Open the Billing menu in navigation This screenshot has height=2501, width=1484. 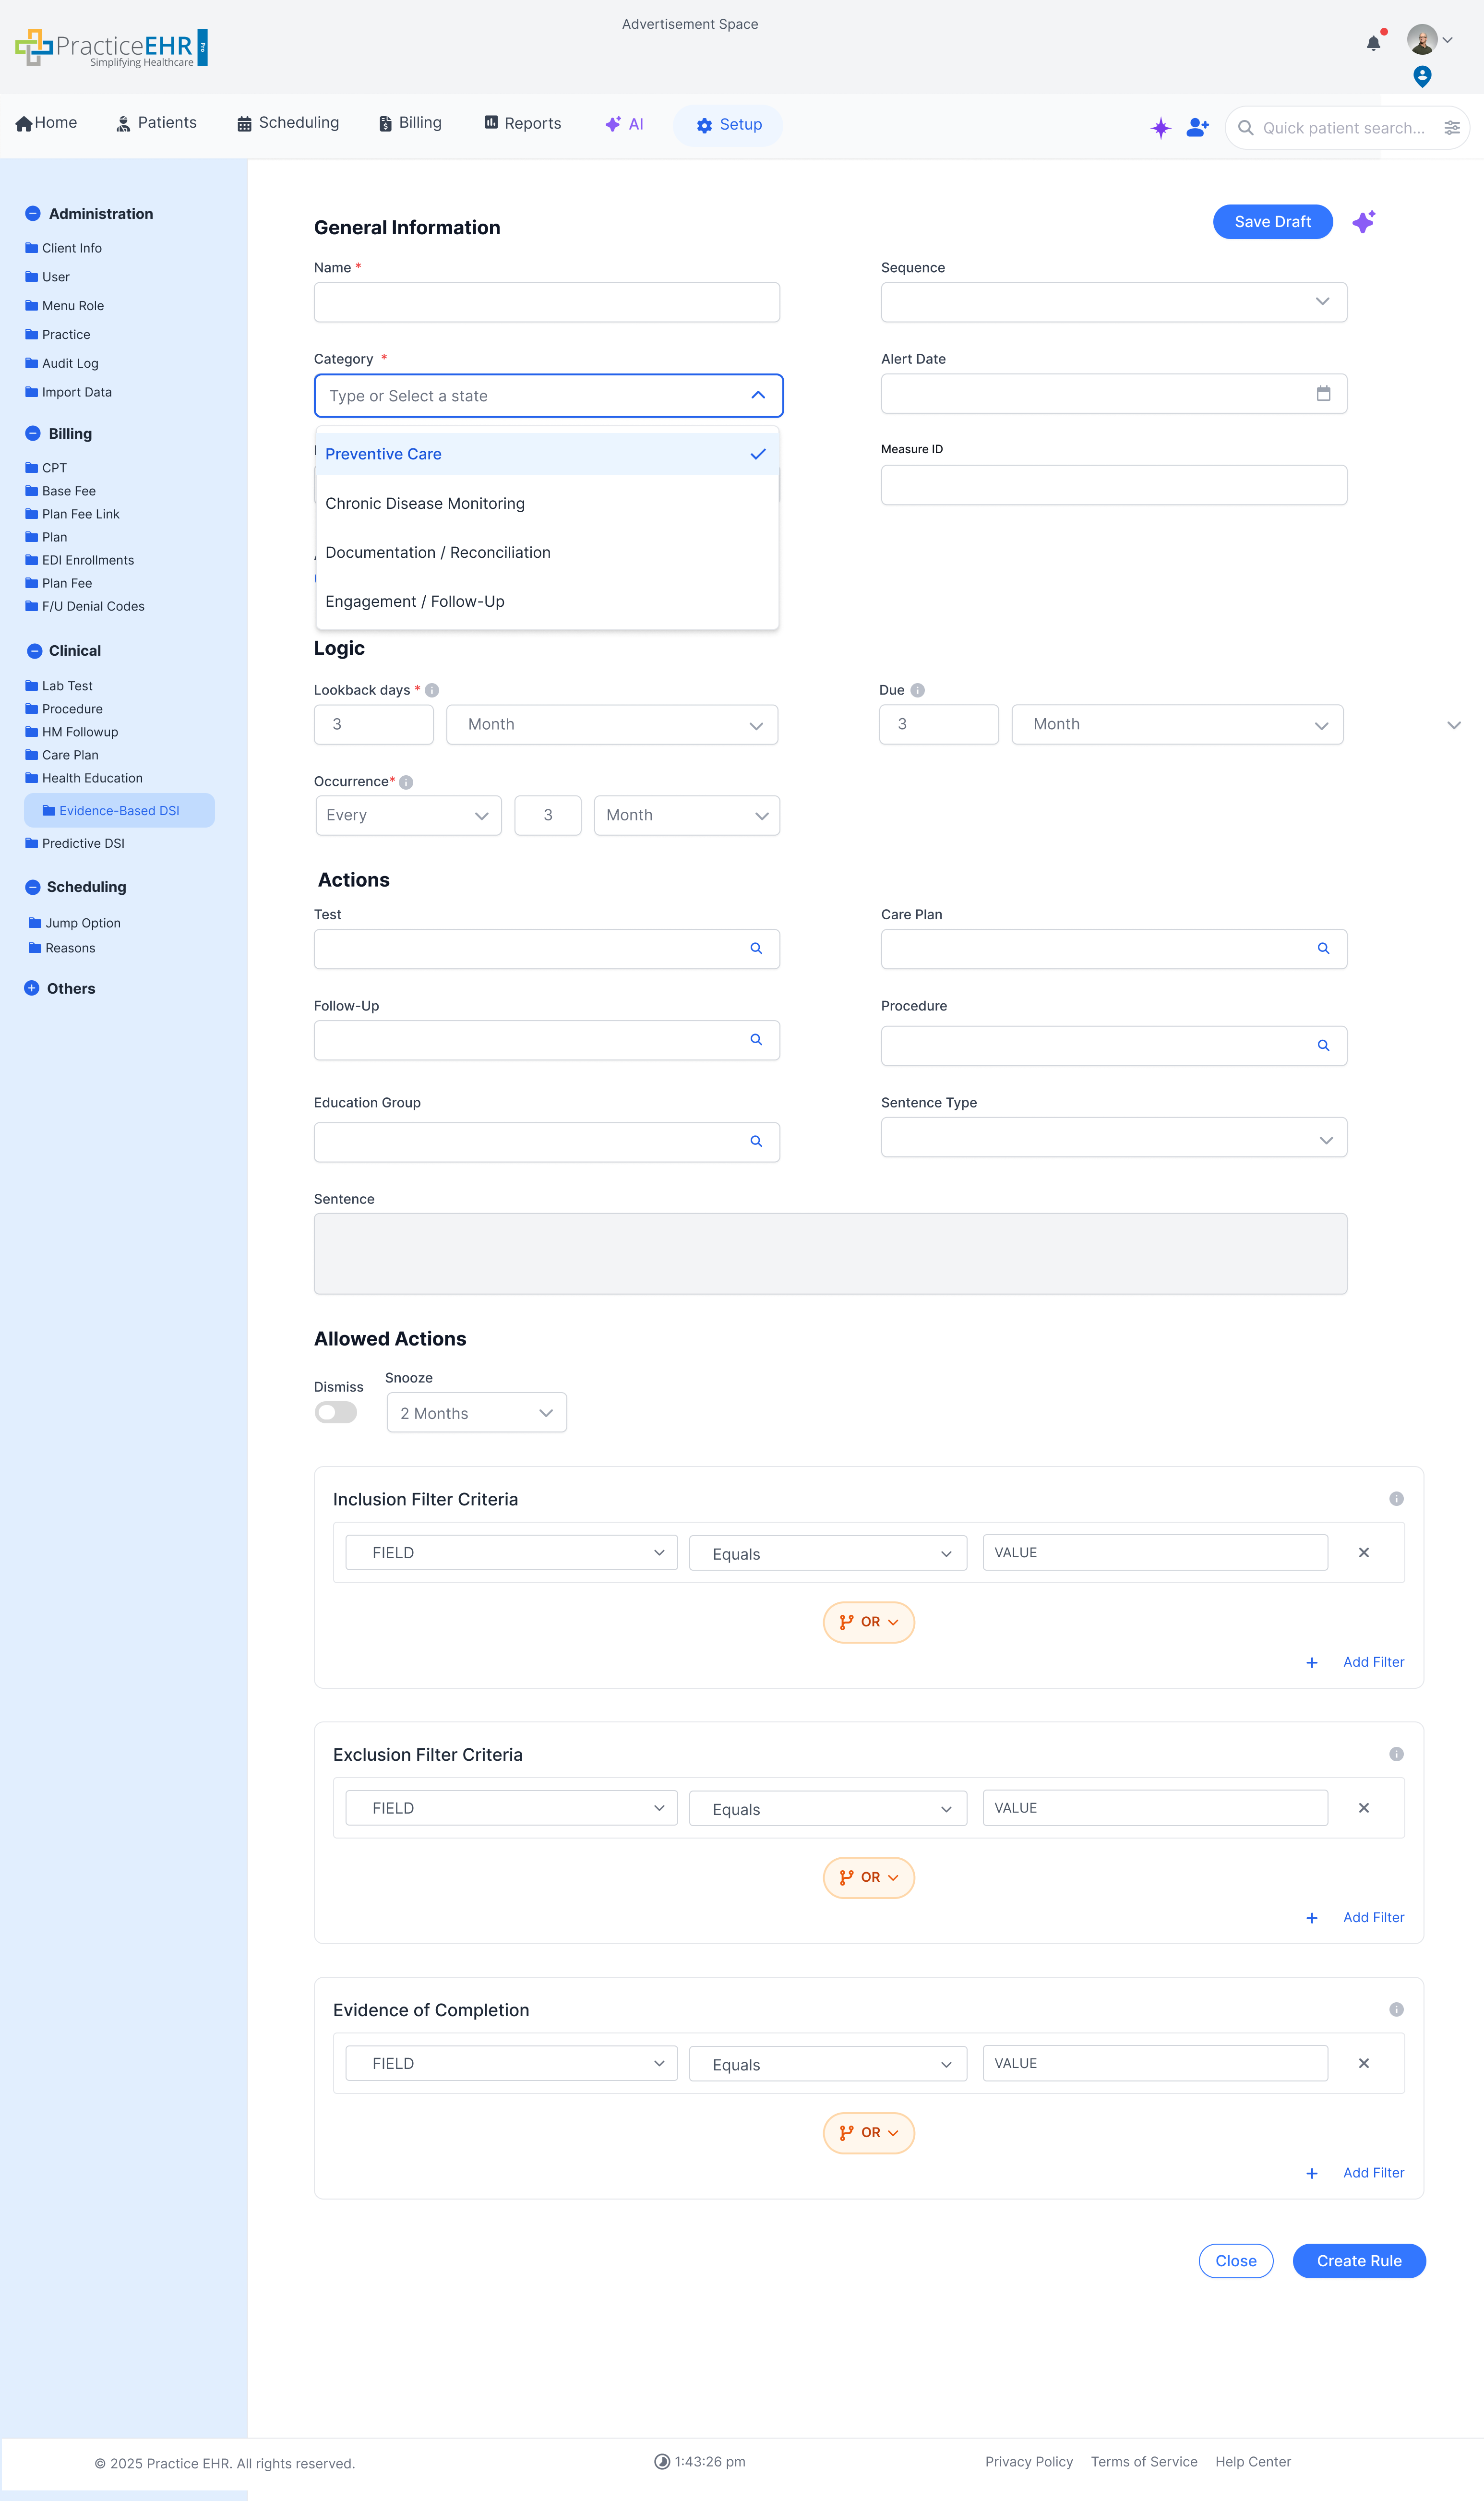click(x=409, y=123)
